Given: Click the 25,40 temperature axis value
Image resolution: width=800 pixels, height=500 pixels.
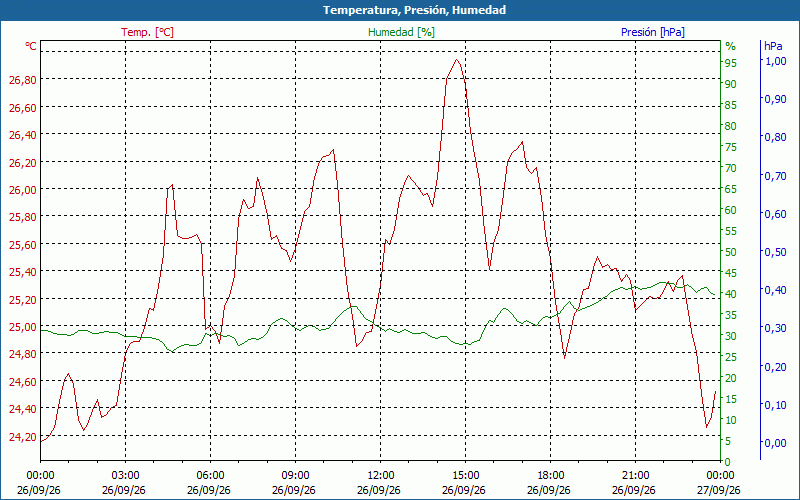Looking at the screenshot, I should (23, 272).
